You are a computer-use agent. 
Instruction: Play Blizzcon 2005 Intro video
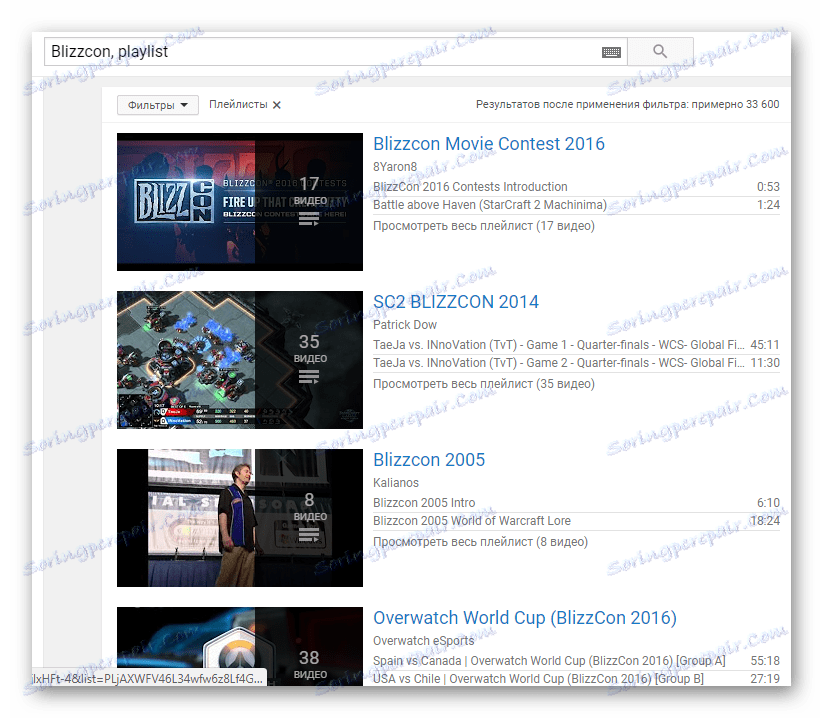tap(424, 503)
